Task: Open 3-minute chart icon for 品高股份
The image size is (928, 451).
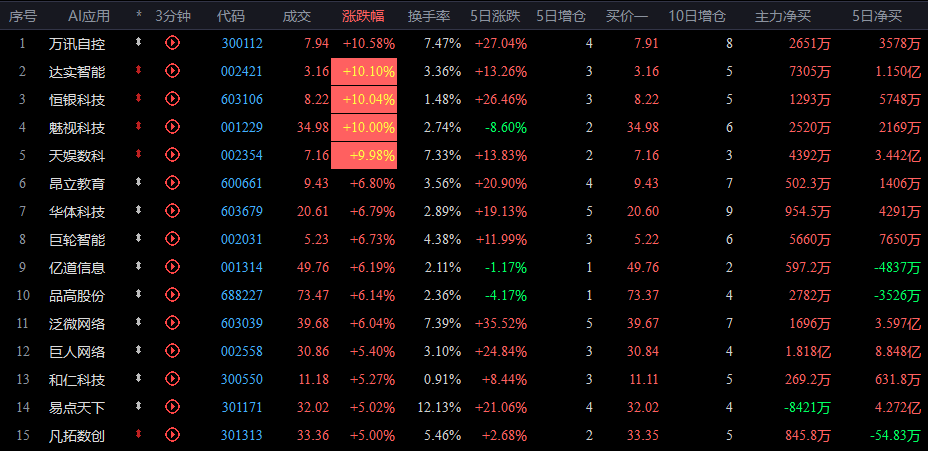Action: [x=172, y=294]
